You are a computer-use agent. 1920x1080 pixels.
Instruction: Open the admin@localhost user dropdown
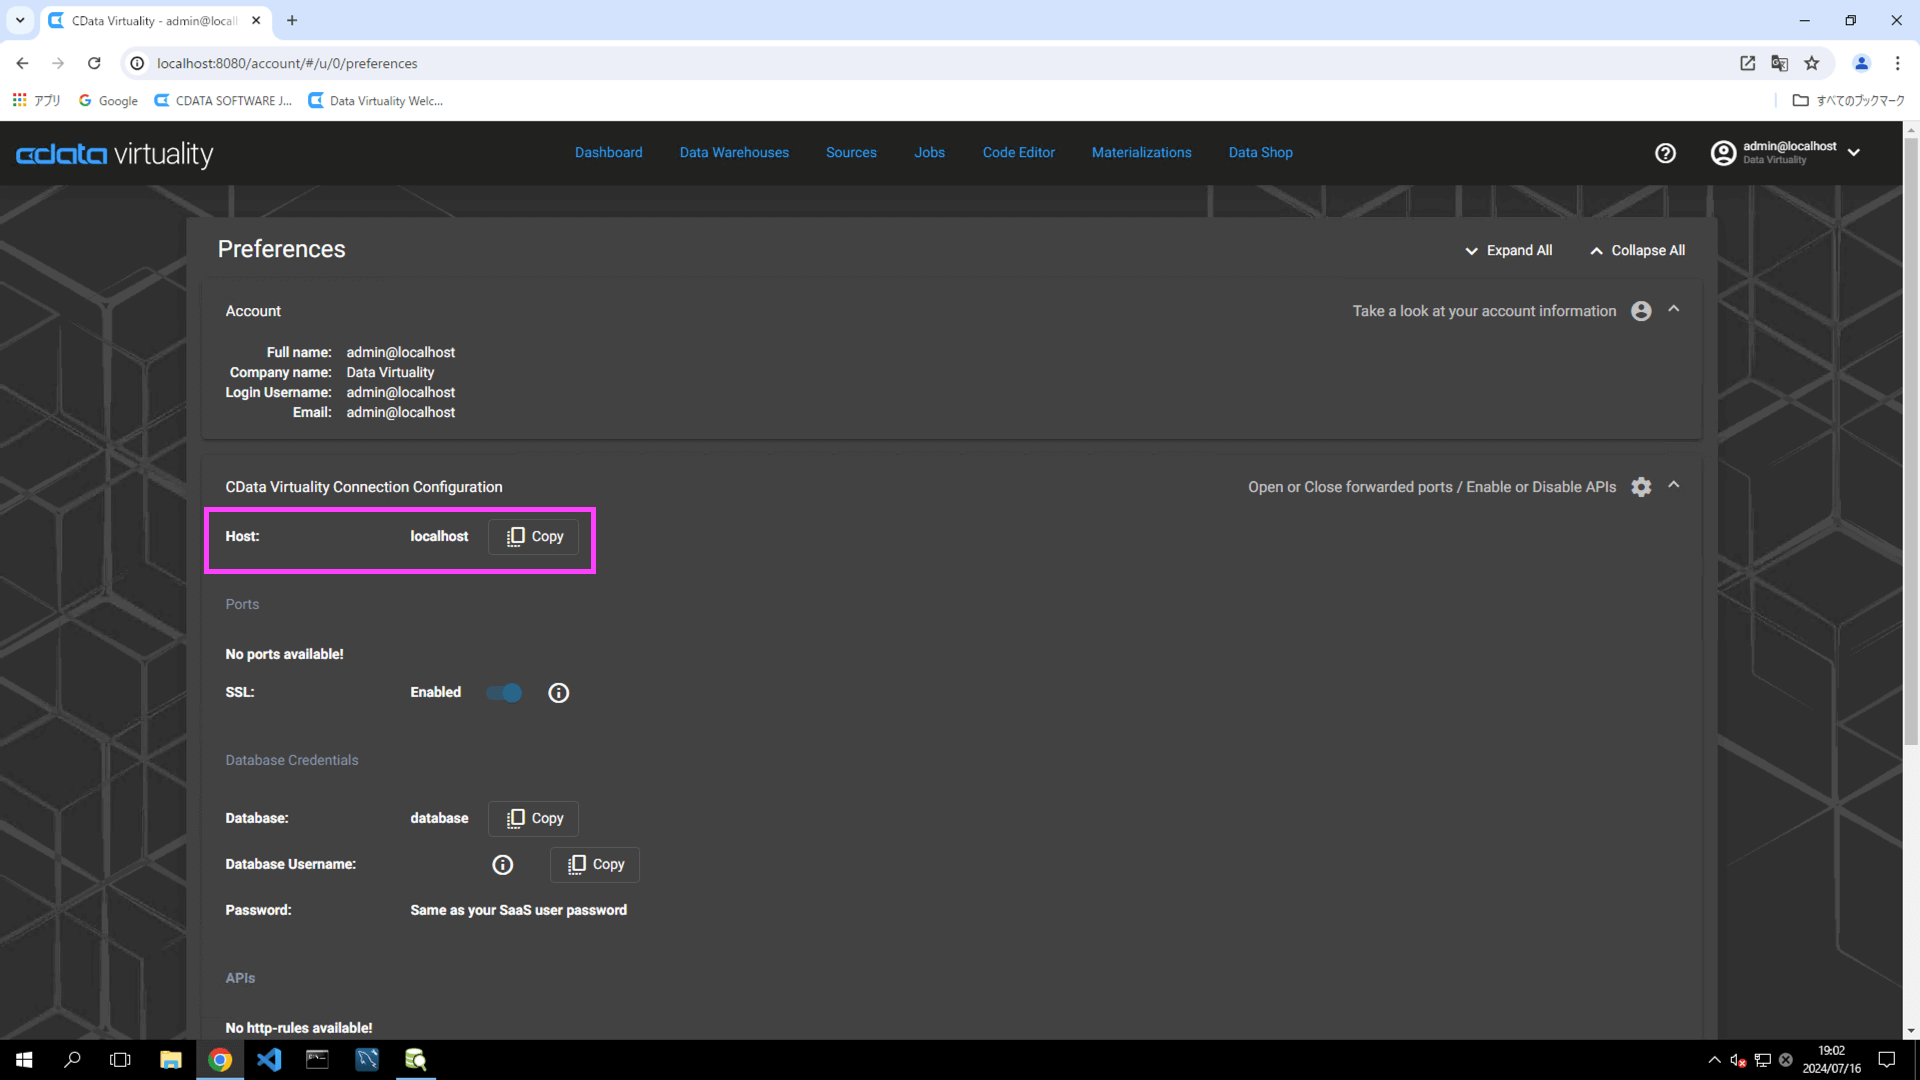[1854, 153]
